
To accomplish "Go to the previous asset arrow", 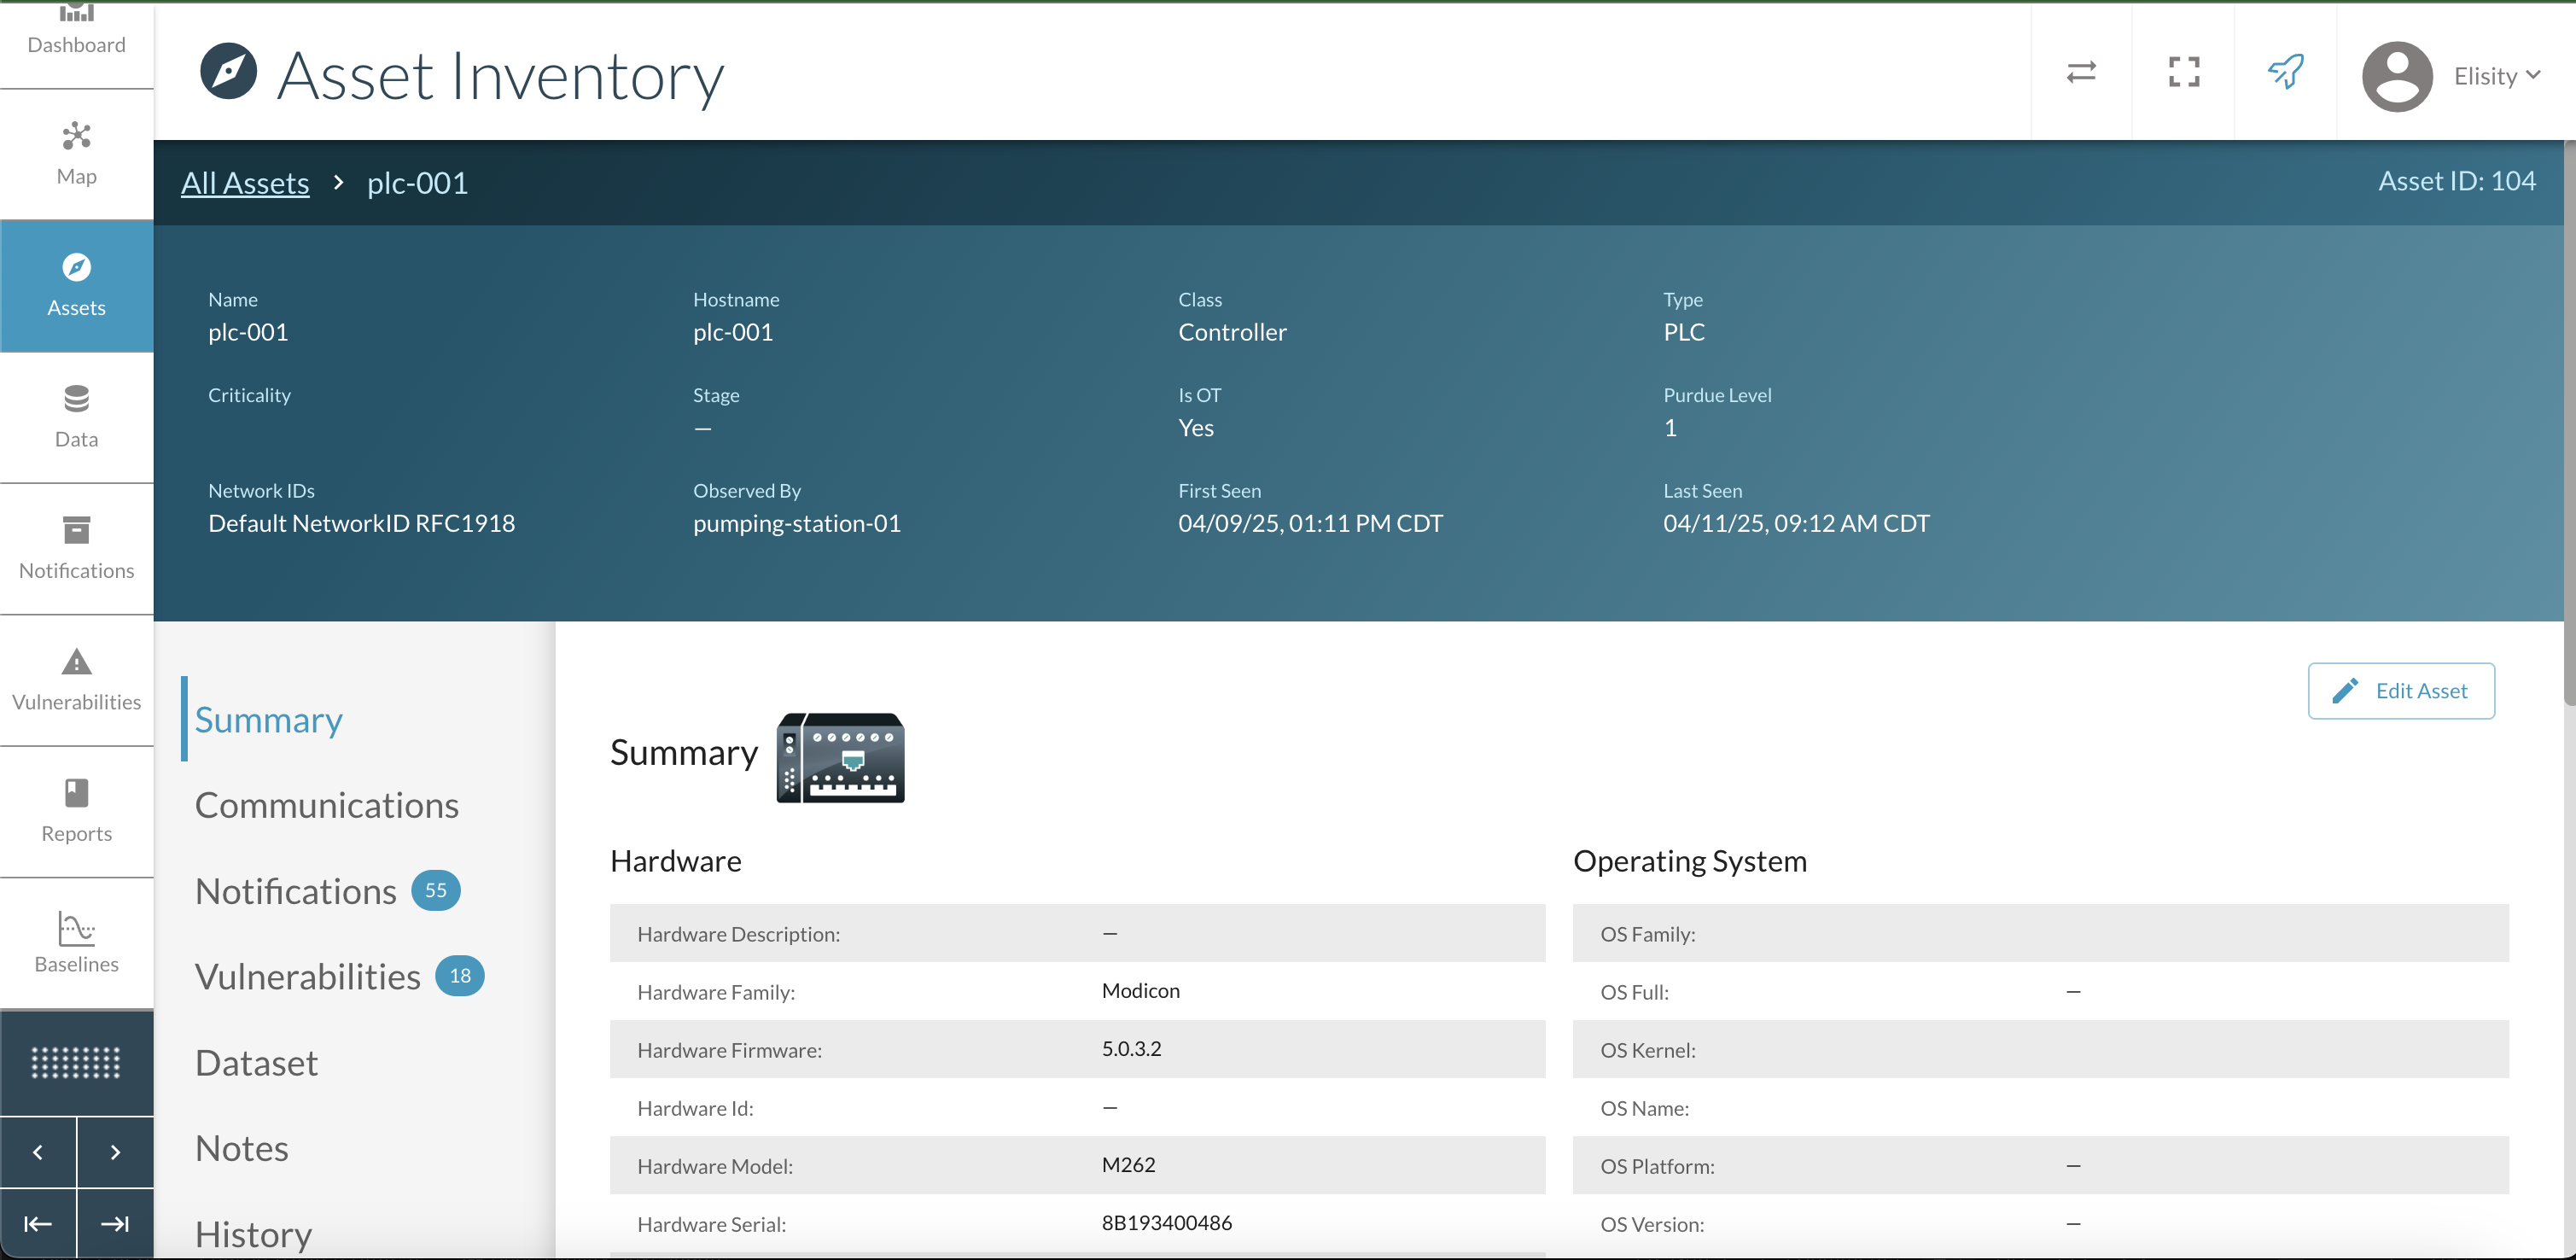I will click(38, 1152).
